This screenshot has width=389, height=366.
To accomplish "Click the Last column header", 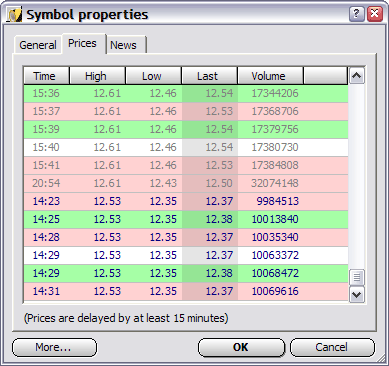I will [209, 76].
